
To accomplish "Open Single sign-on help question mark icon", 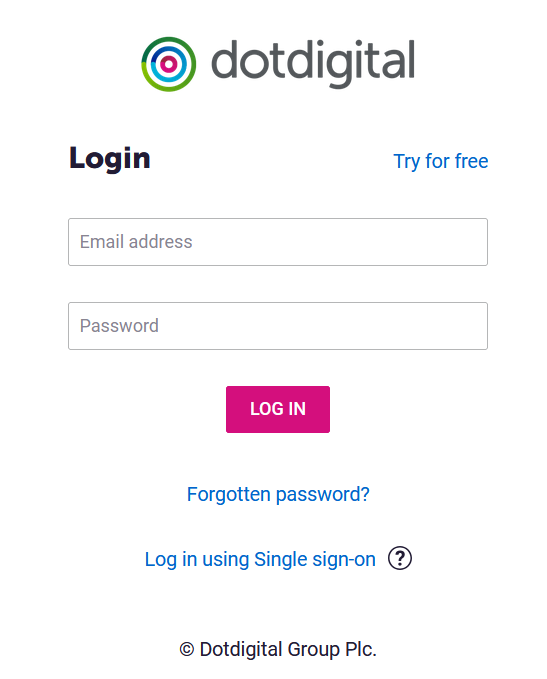I will click(399, 558).
